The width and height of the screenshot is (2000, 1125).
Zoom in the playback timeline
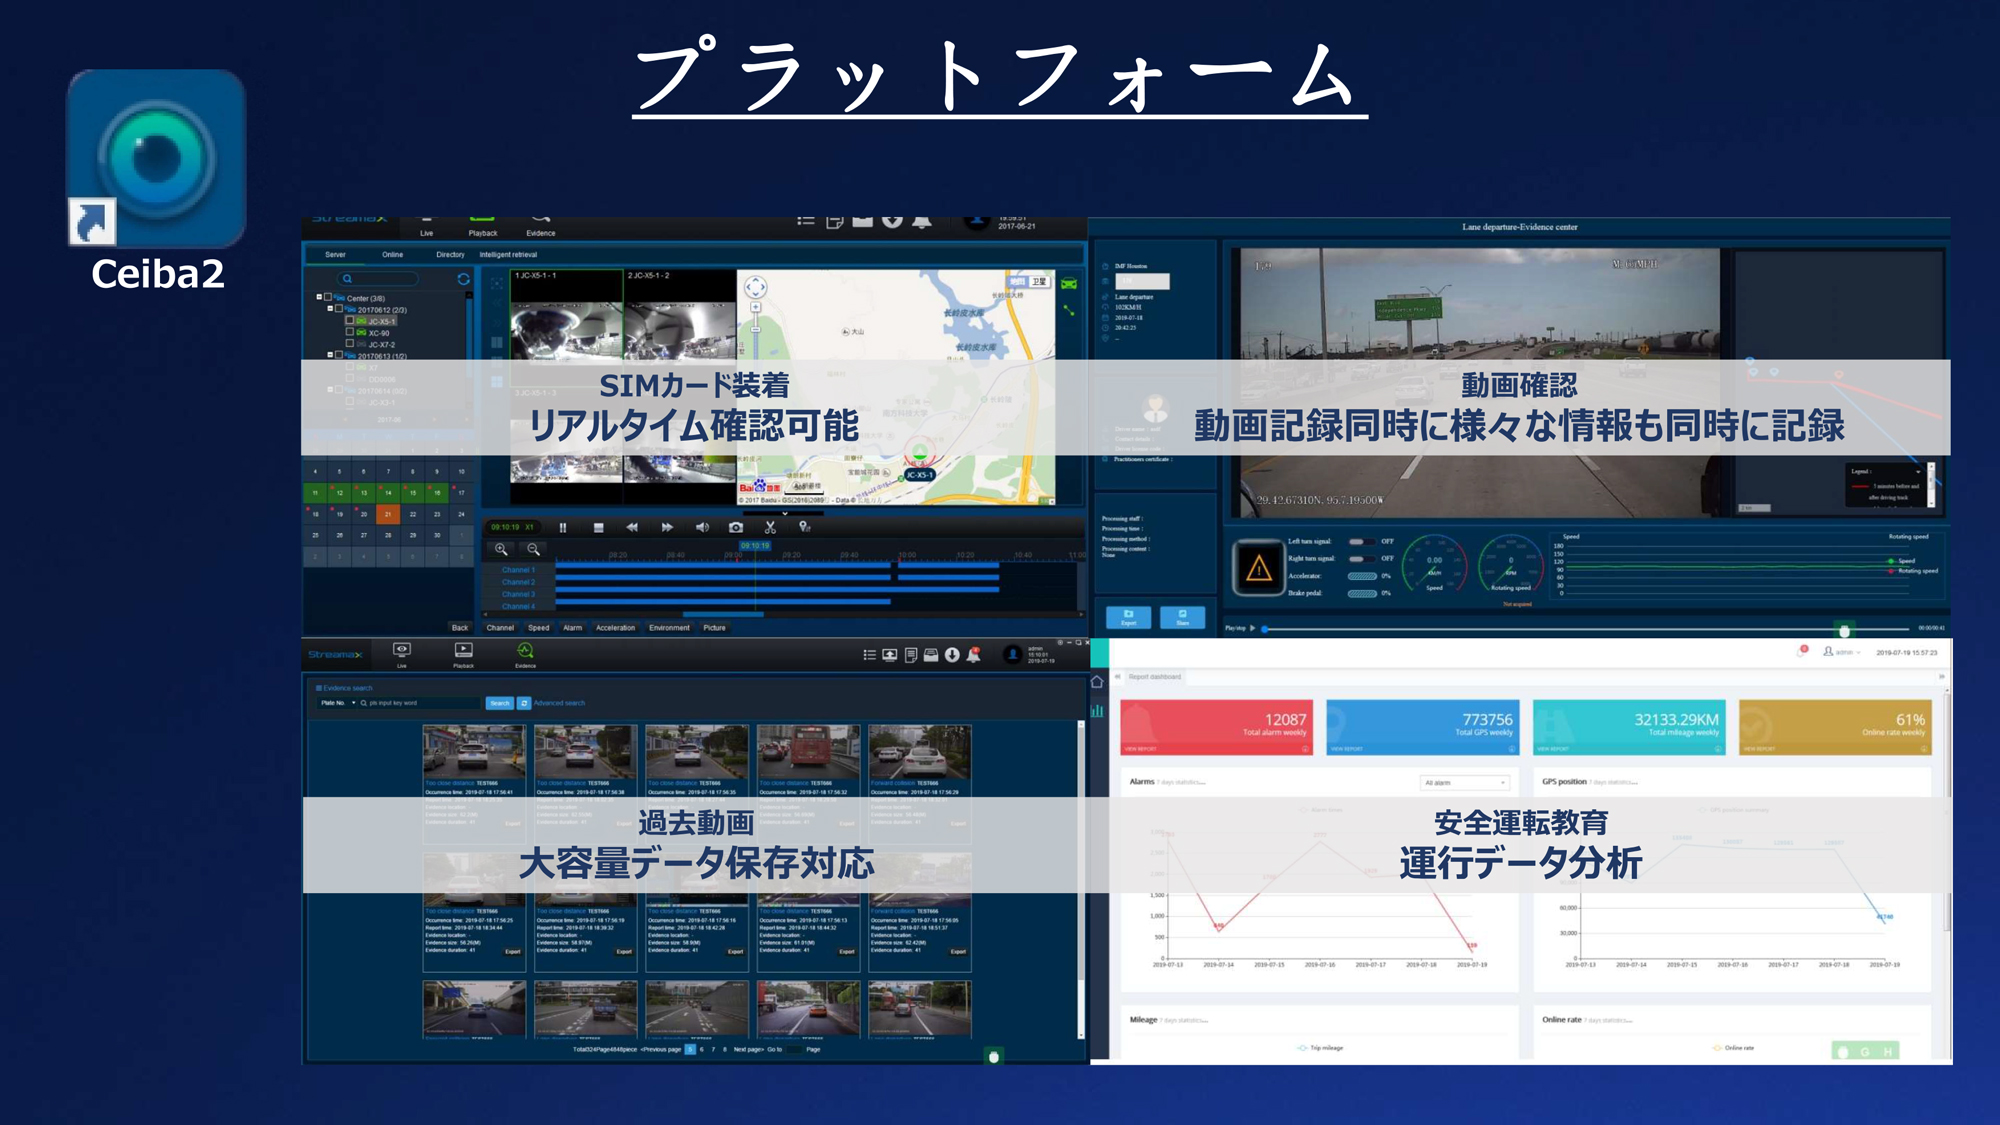coord(501,549)
